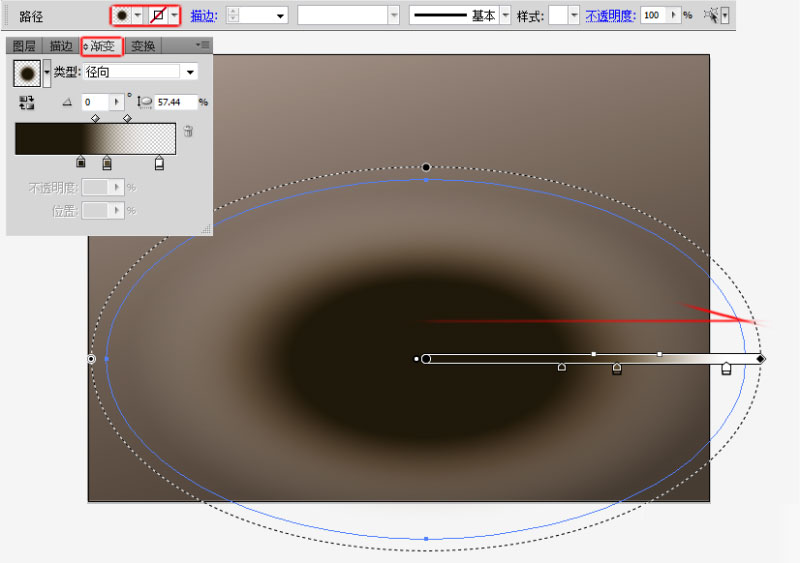This screenshot has width=800, height=563.
Task: Click the select similar objects wand icon
Action: tap(711, 16)
